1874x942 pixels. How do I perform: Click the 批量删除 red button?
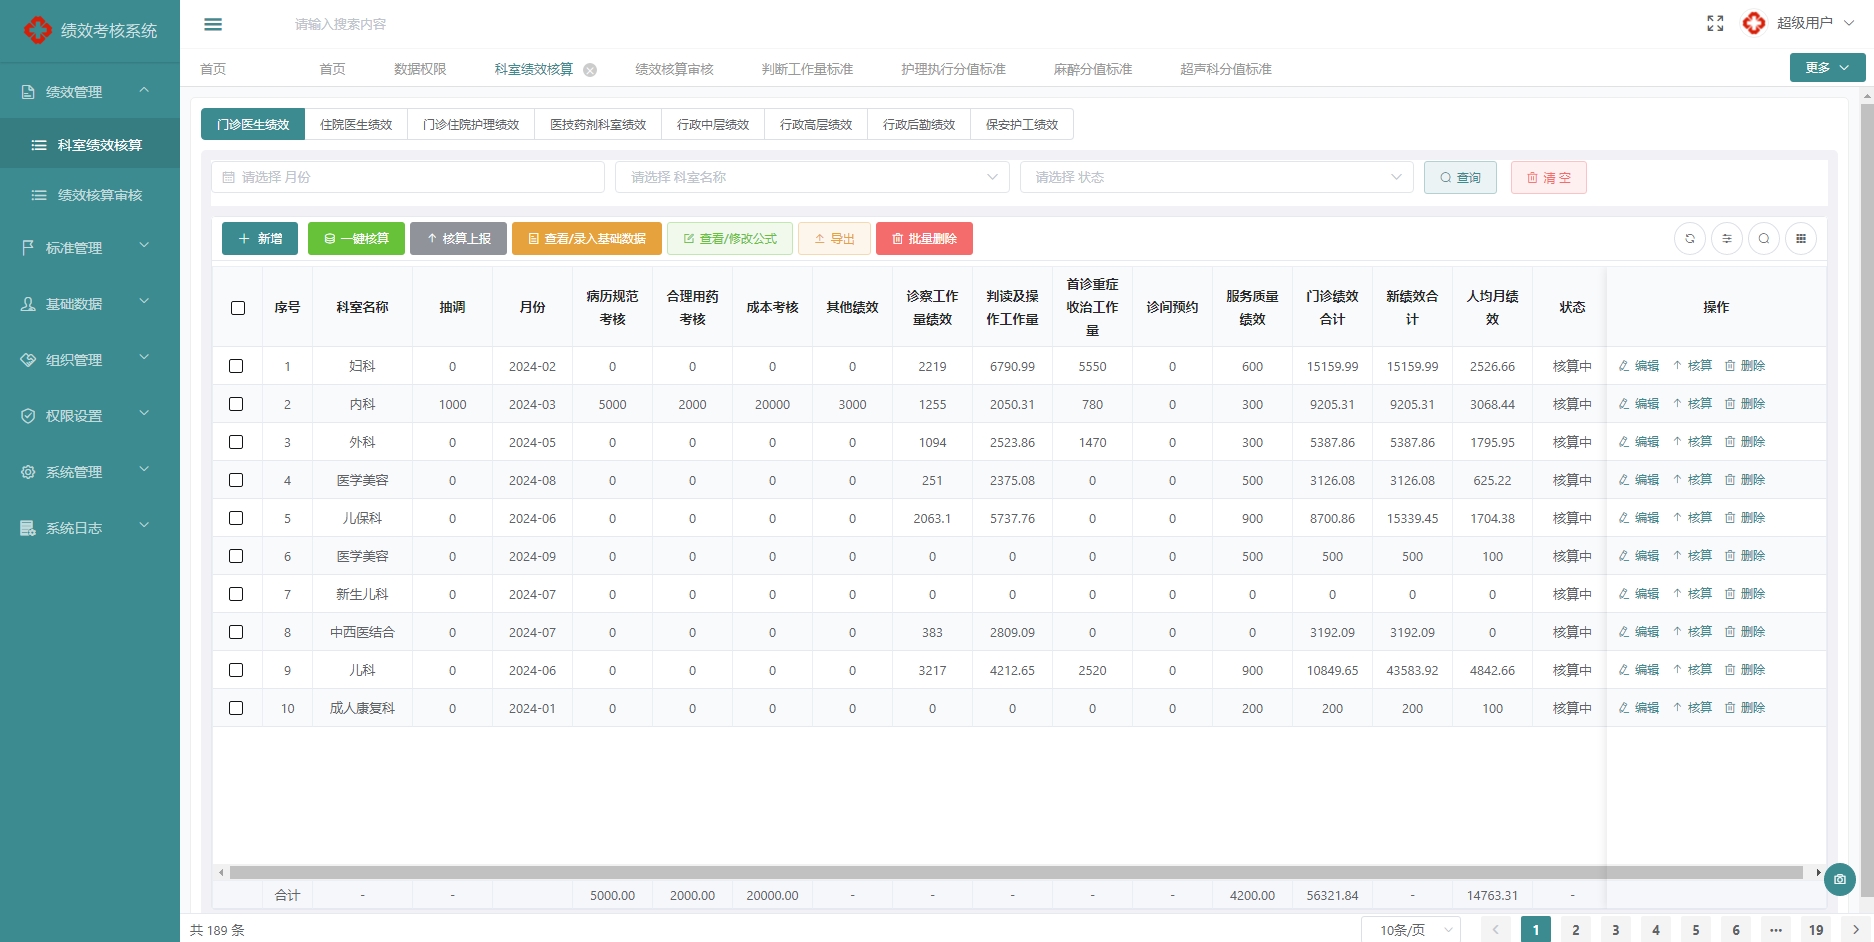point(924,238)
